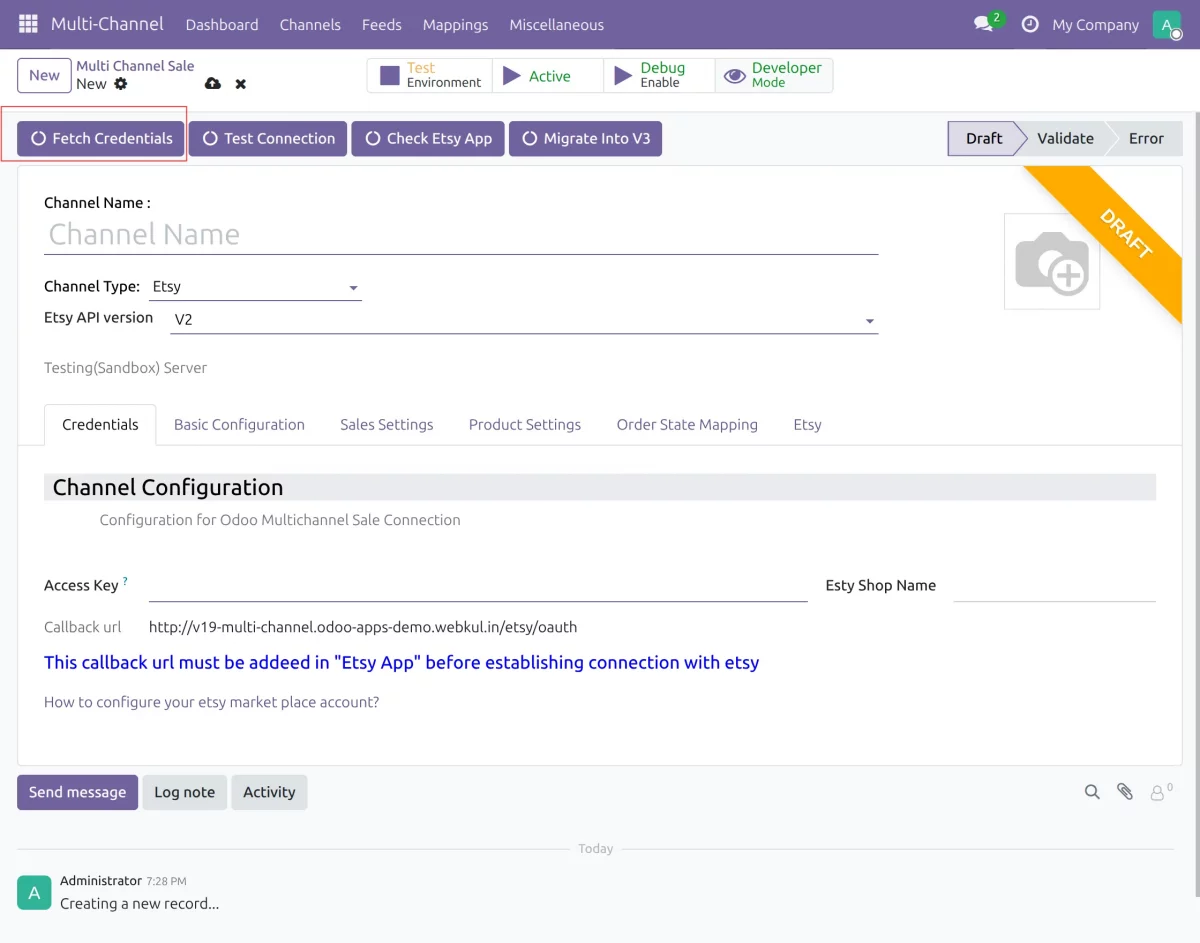Image resolution: width=1200 pixels, height=943 pixels.
Task: Toggle the Active status button
Action: [x=548, y=75]
